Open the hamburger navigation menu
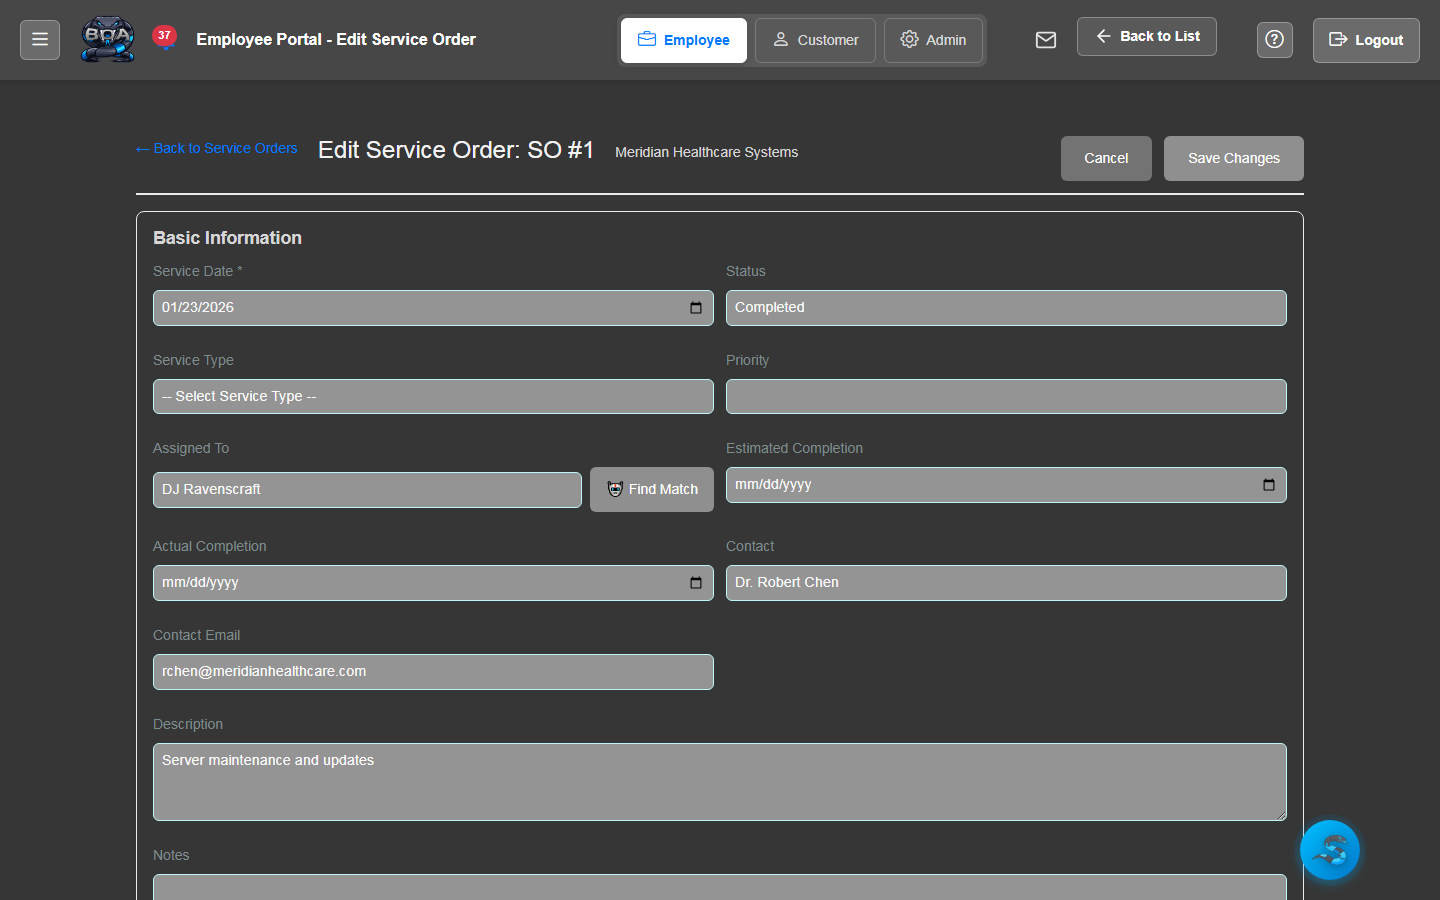 click(x=39, y=39)
